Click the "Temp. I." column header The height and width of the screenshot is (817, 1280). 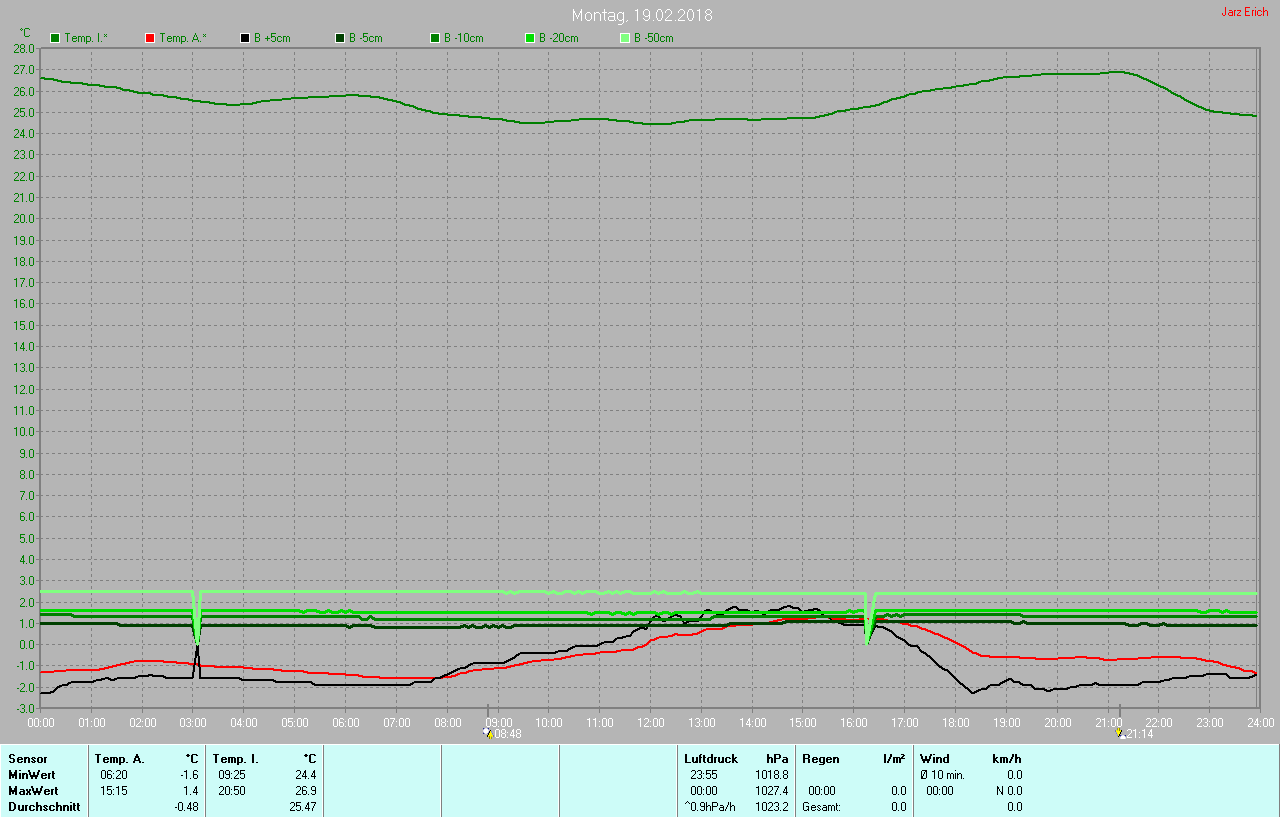(x=236, y=759)
